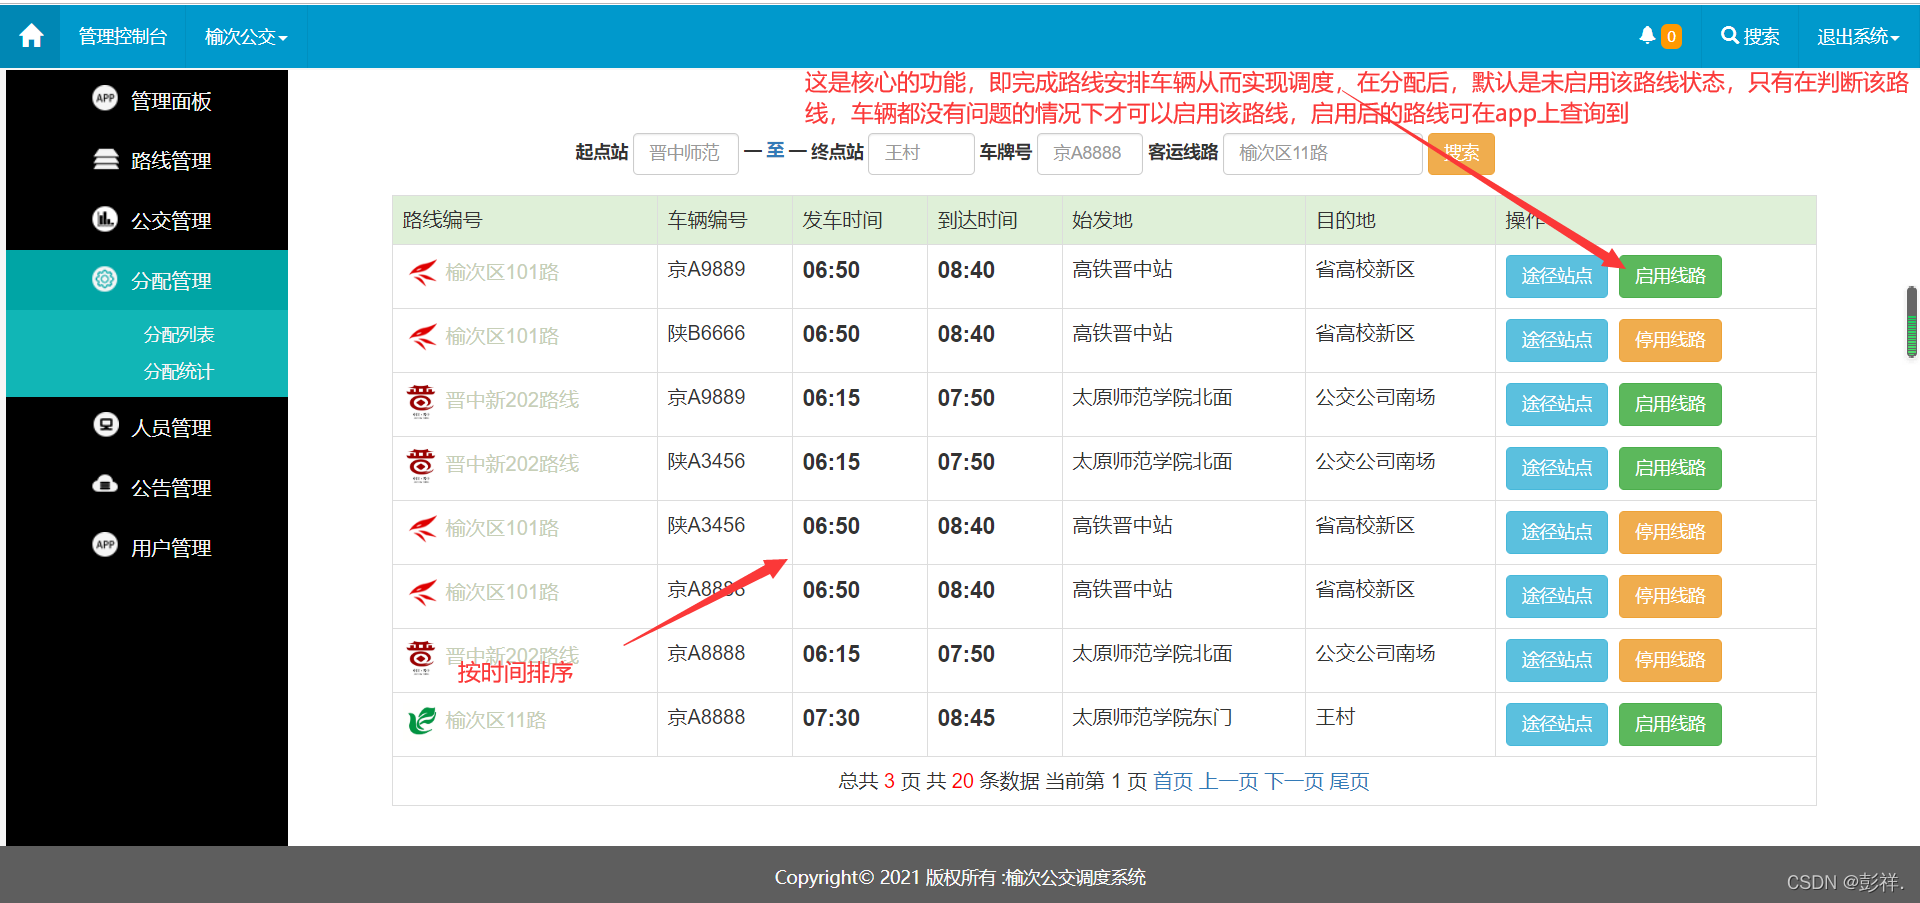Viewport: 1920px width, 903px height.
Task: Click 启用线路 for first 榆次区101路 row
Action: pyautogui.click(x=1670, y=276)
